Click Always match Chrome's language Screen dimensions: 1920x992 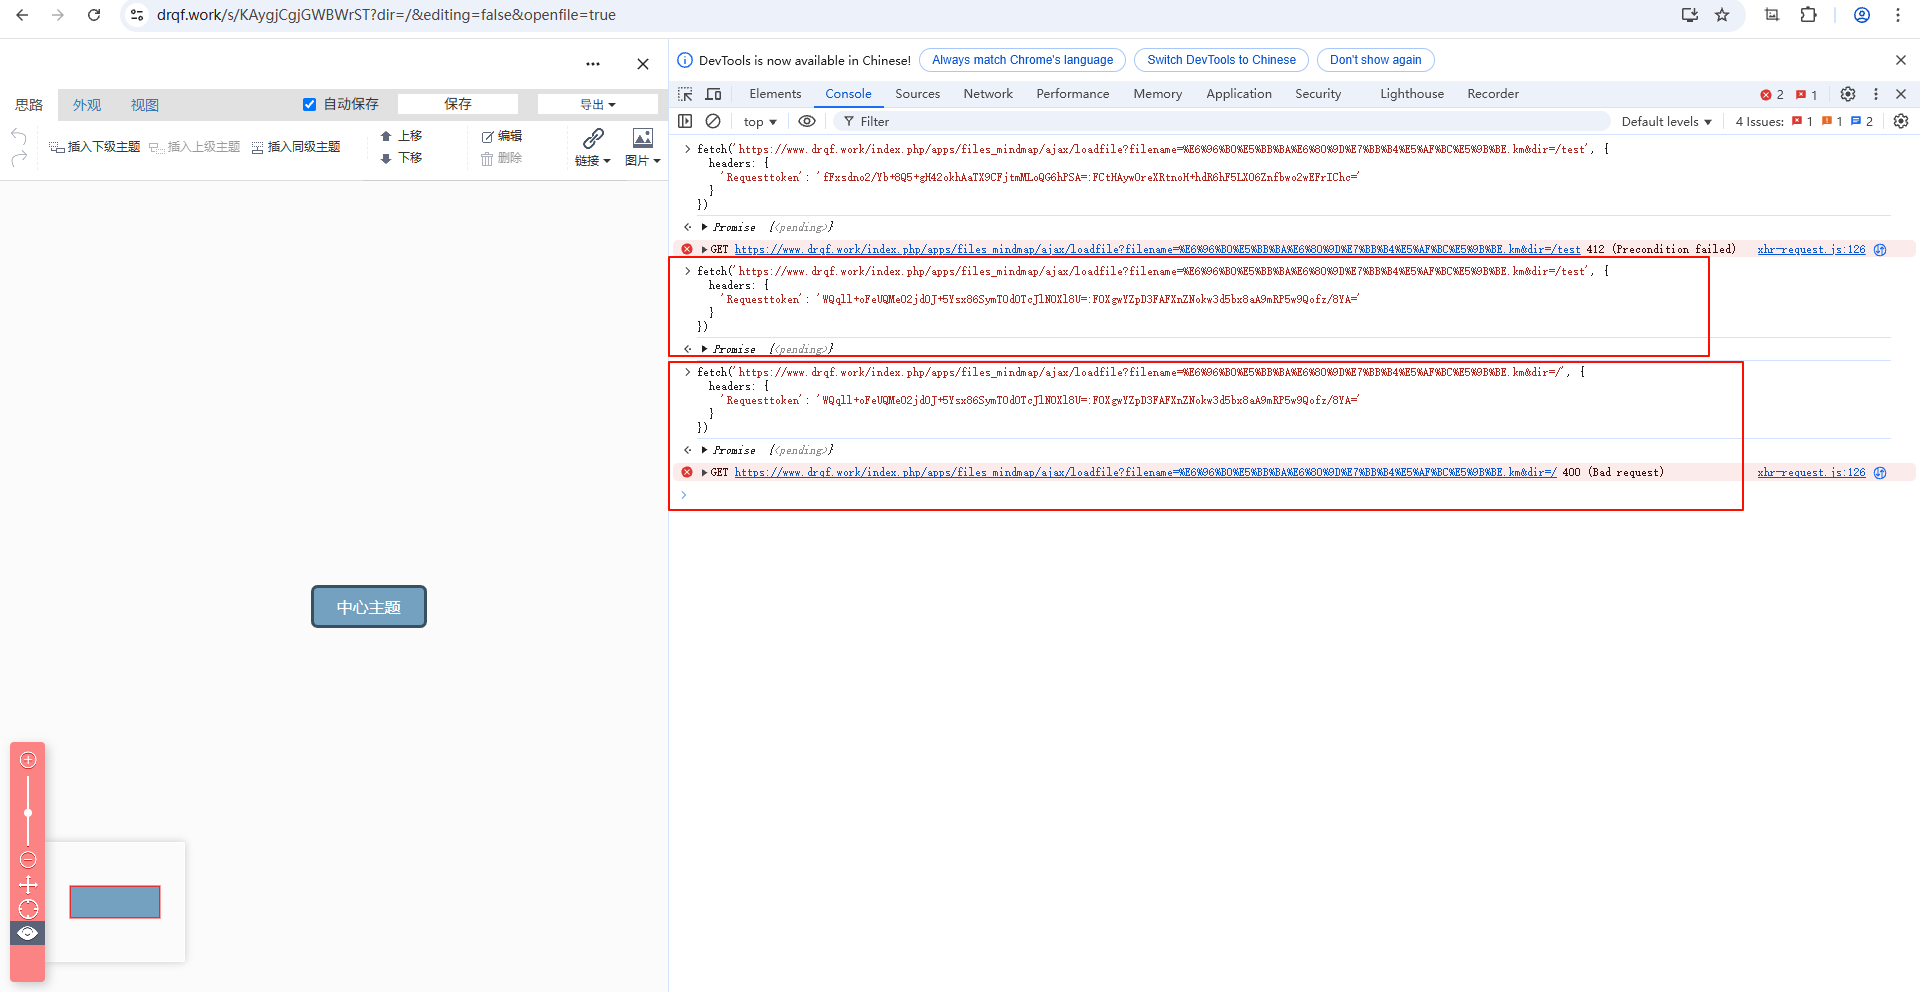click(1022, 60)
